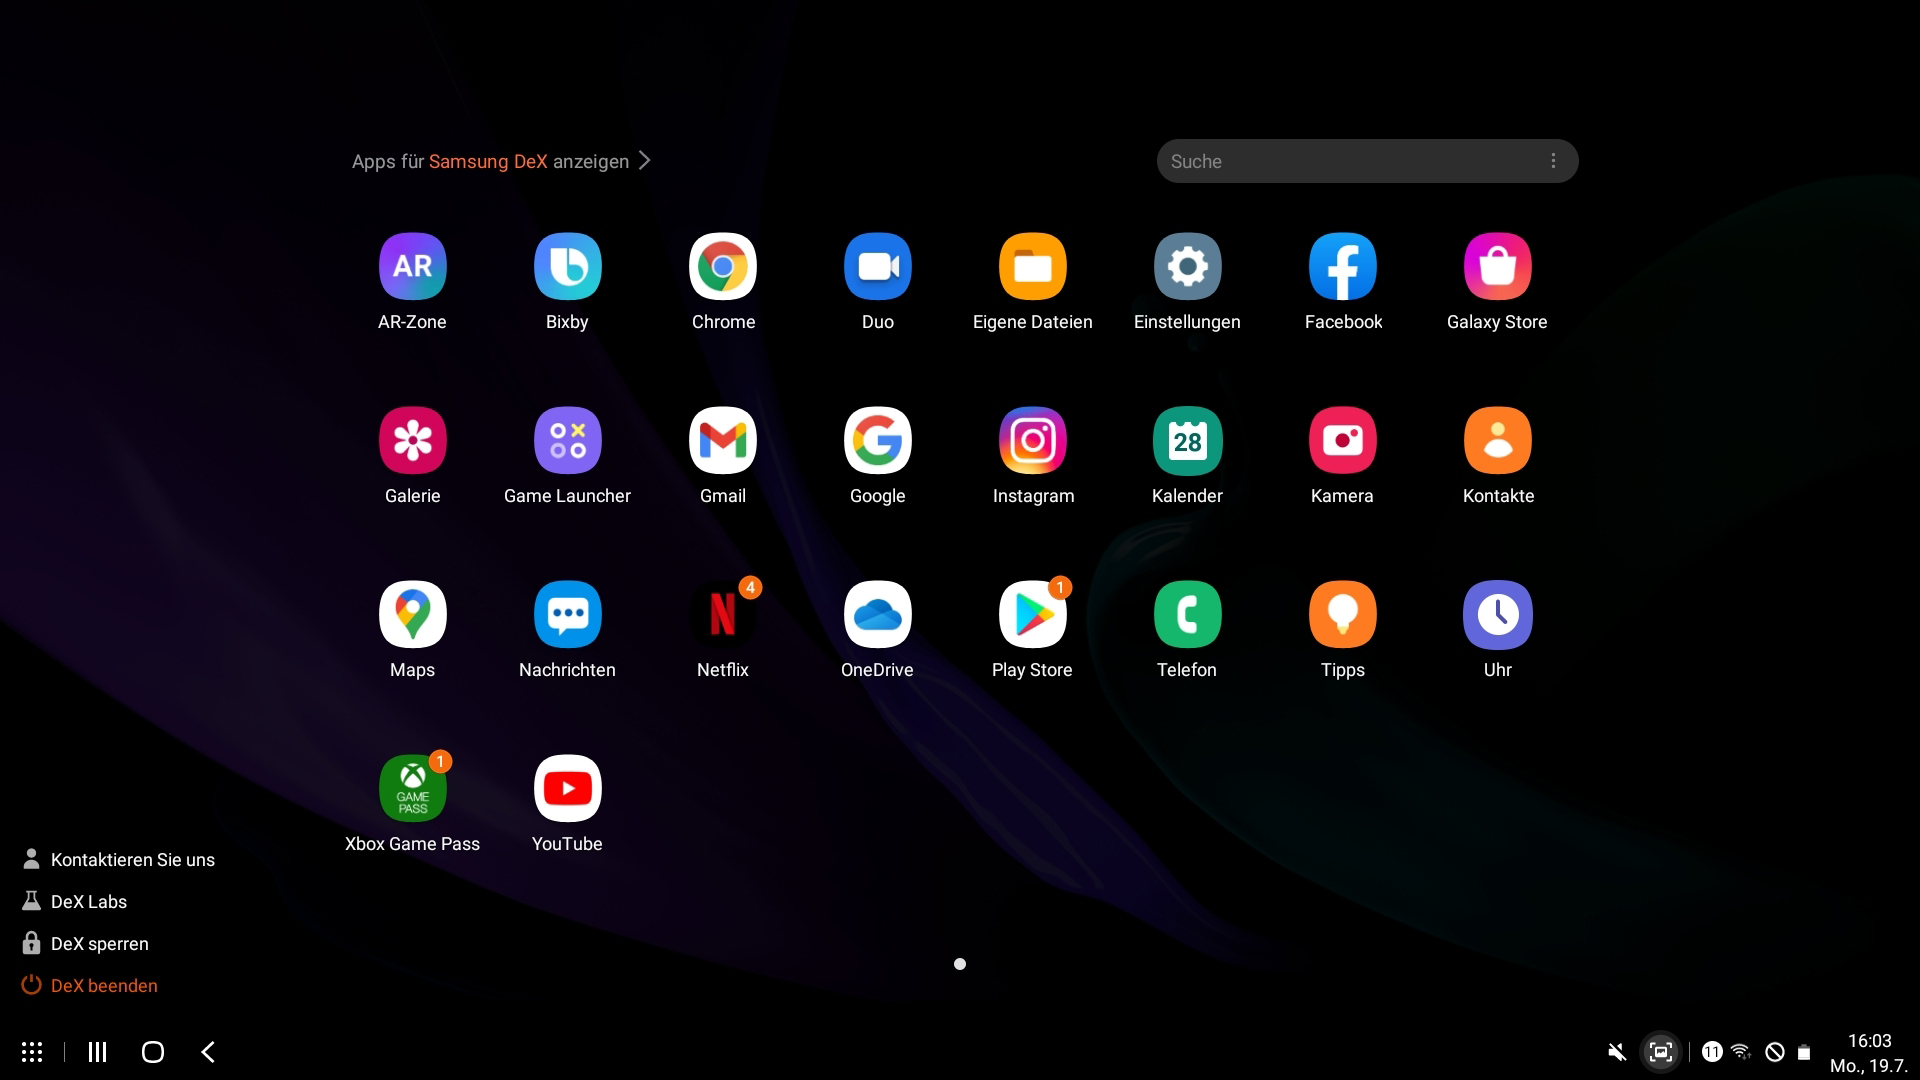Open the app drawer from the taskbar
This screenshot has width=1920, height=1080.
pos(32,1051)
